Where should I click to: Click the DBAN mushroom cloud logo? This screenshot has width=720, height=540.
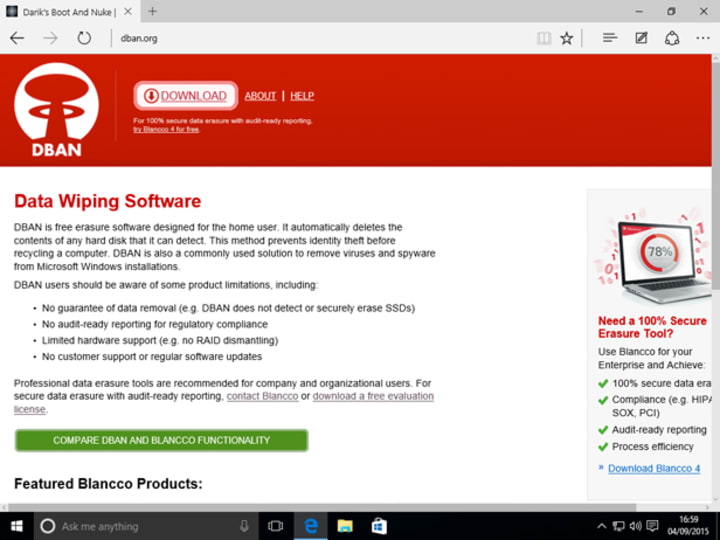coord(56,110)
